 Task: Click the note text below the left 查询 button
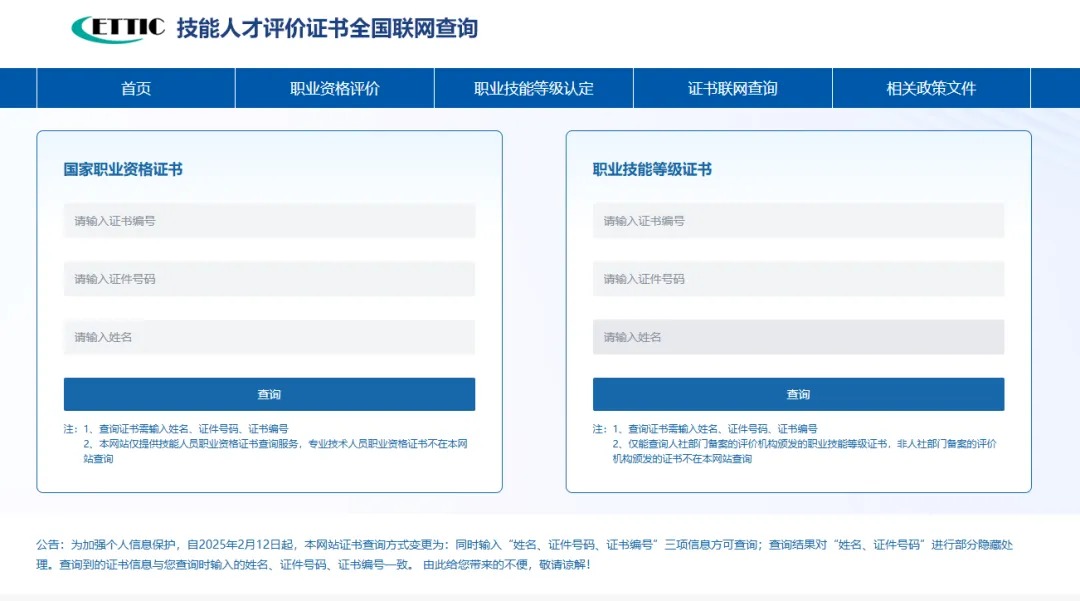pyautogui.click(x=268, y=444)
